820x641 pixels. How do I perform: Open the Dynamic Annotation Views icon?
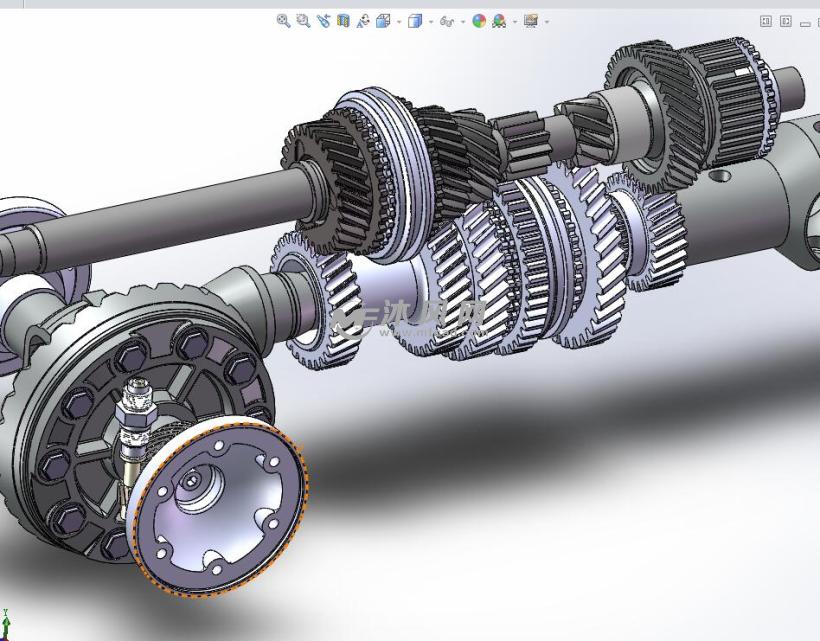pyautogui.click(x=363, y=21)
